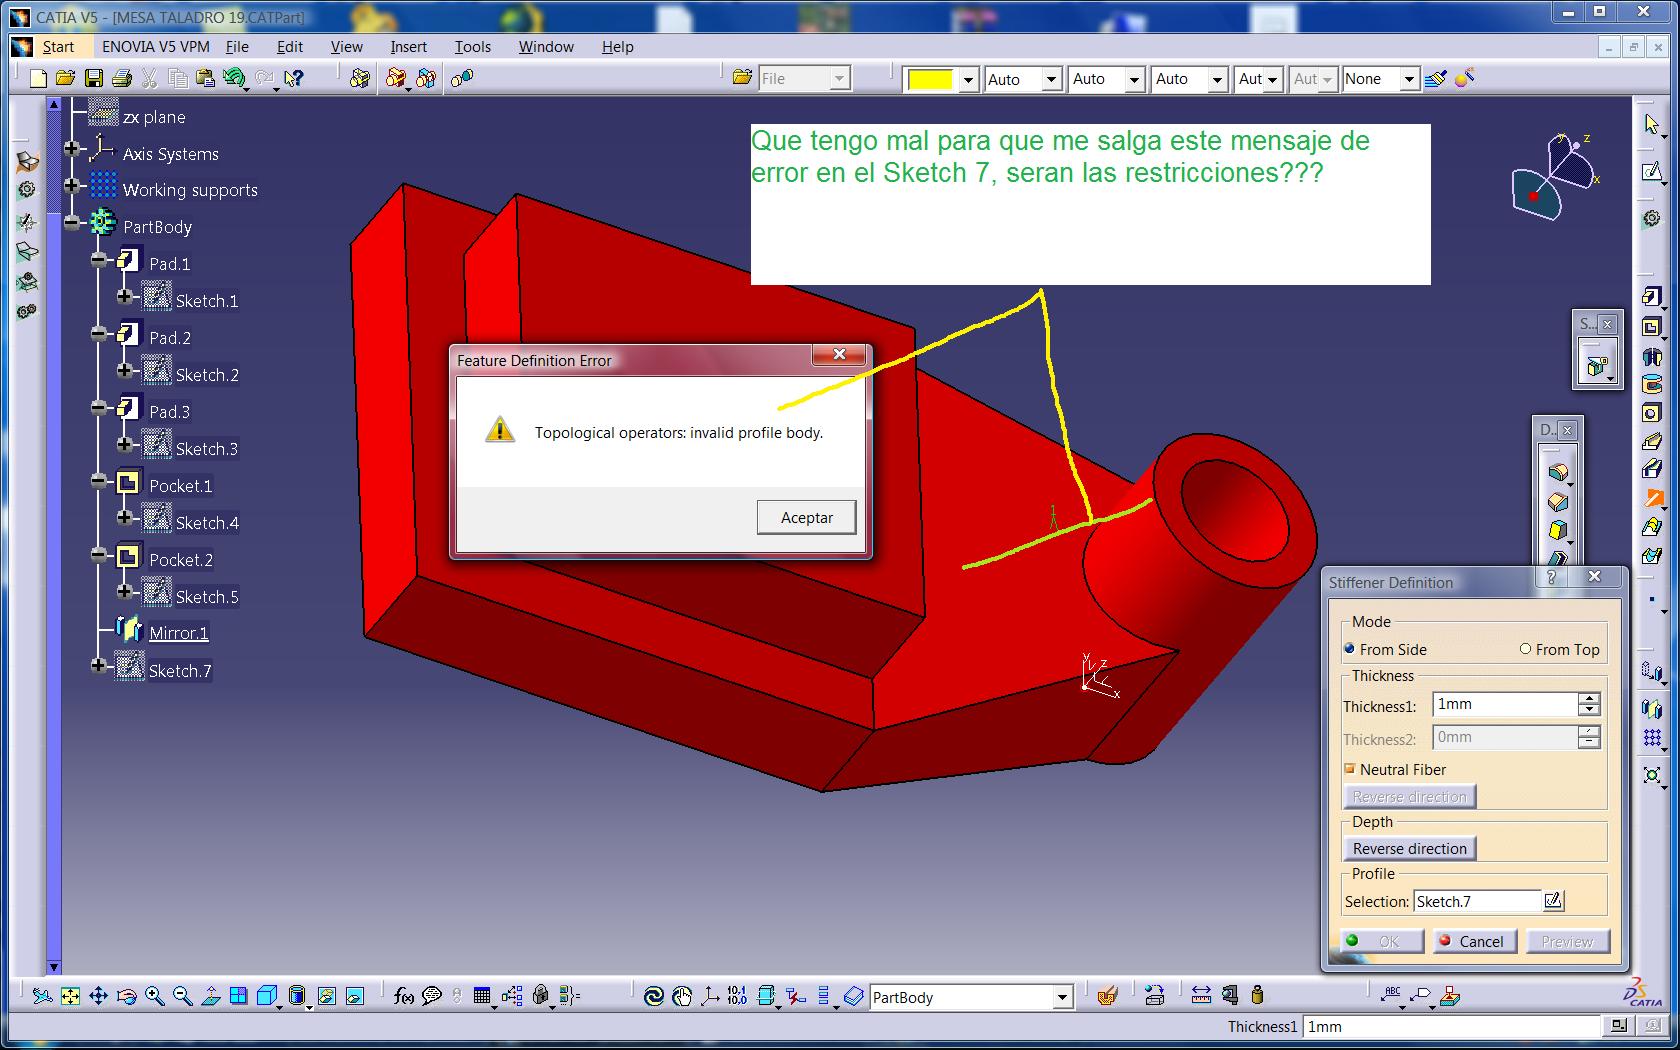Open the Sketcher tool on right toolbar
1680x1050 pixels.
click(x=1652, y=172)
